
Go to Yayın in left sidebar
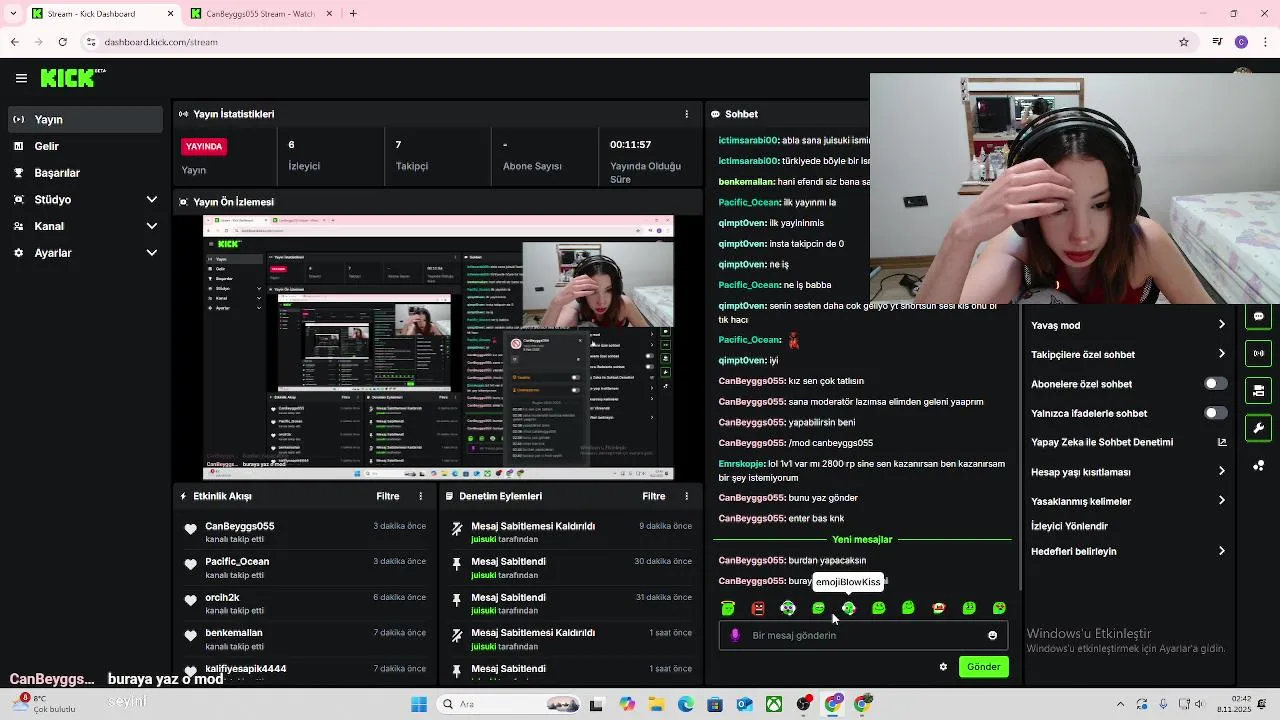(84, 119)
